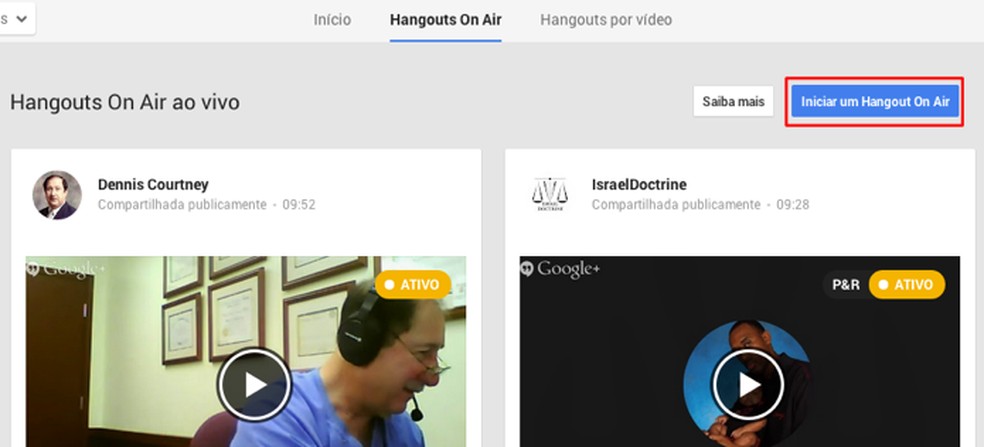Open IsraelDoctrine's scales logo avatar

[x=550, y=194]
